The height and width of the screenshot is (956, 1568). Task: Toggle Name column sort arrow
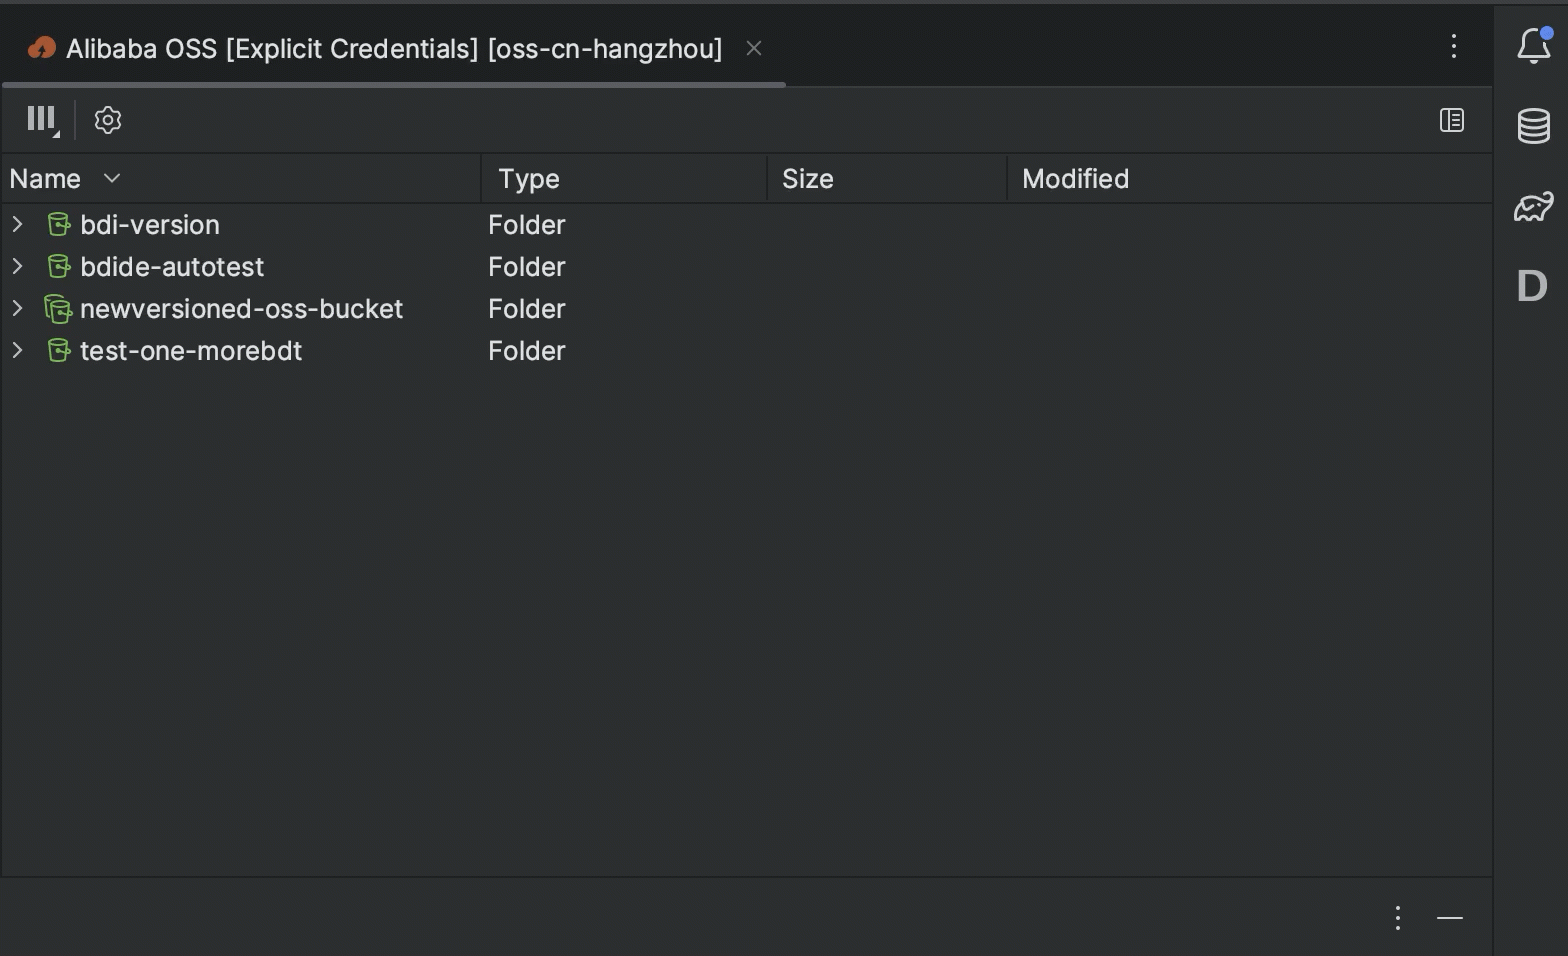112,178
